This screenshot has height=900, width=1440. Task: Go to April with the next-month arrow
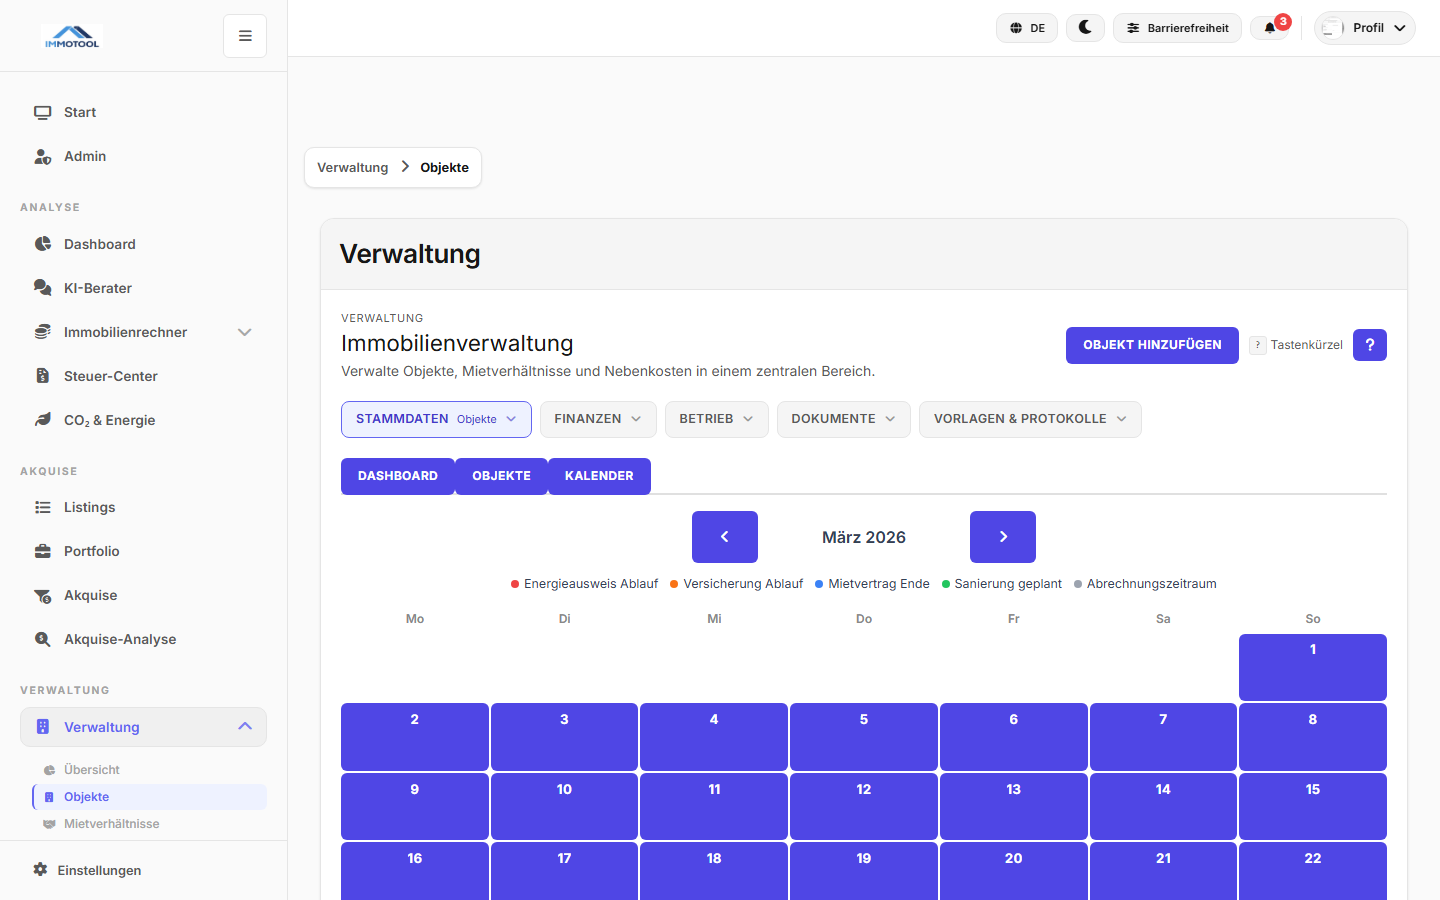1002,537
